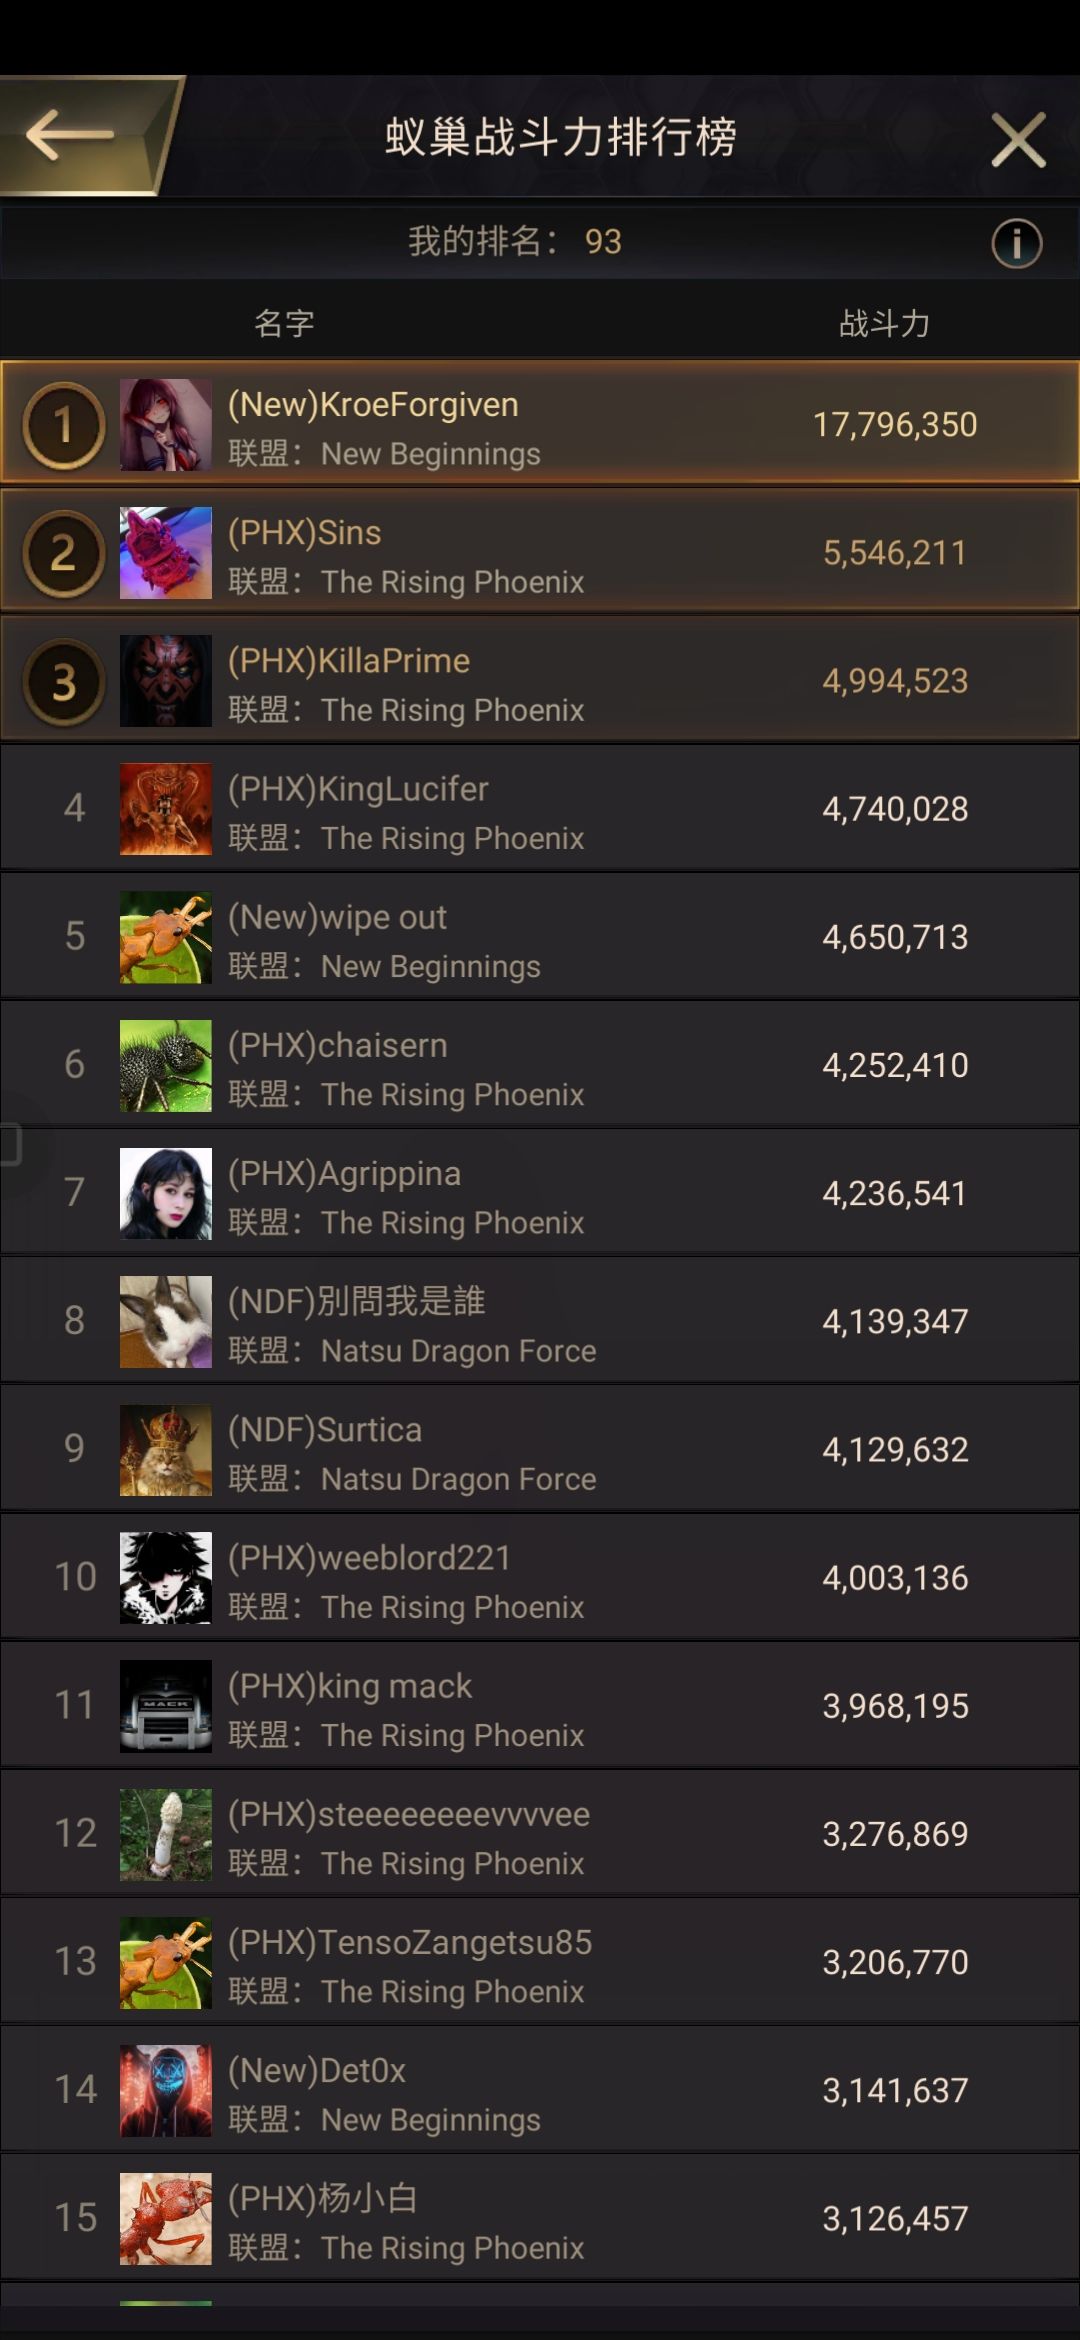Open the ant avatar of wipe out
This screenshot has width=1080, height=2340.
[166, 937]
